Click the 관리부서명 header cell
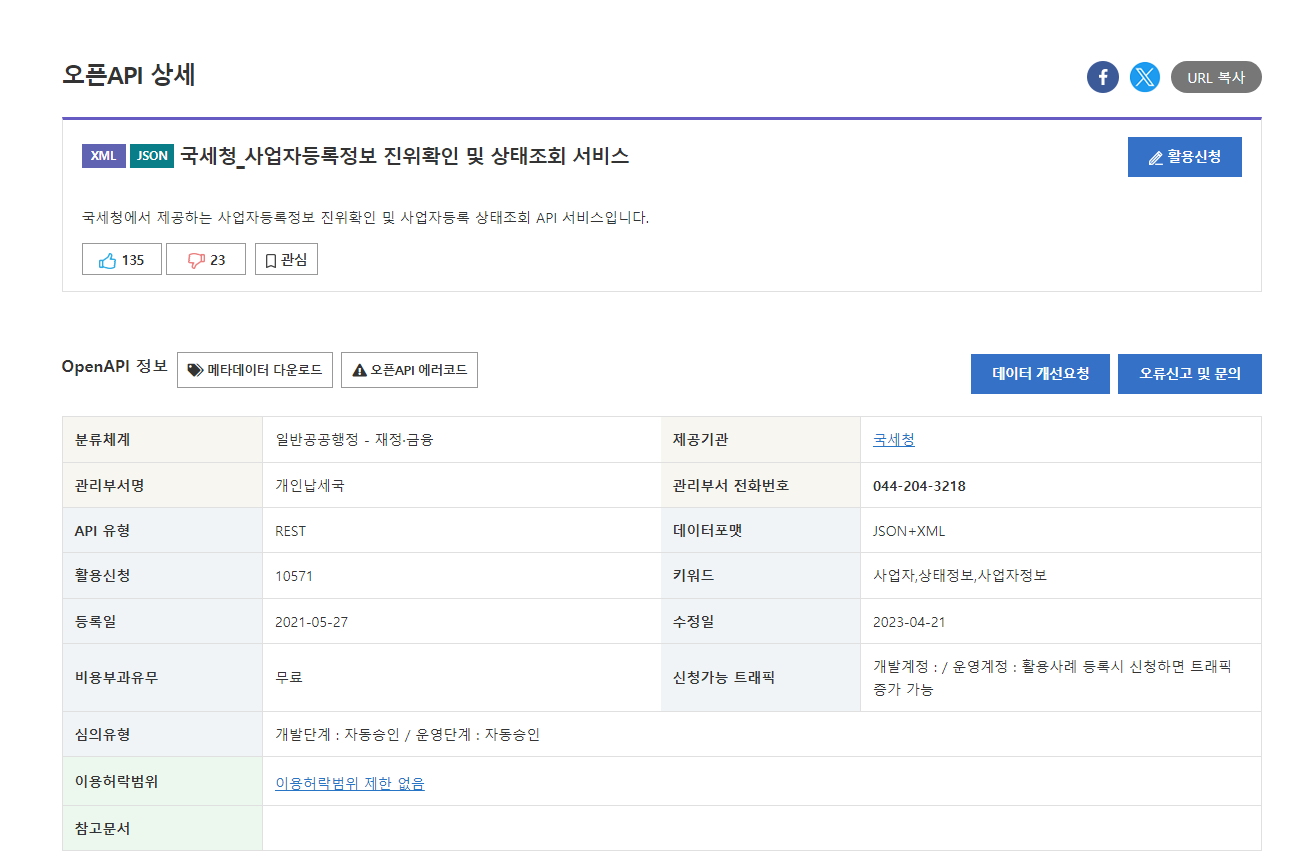1311x865 pixels. pyautogui.click(x=162, y=485)
